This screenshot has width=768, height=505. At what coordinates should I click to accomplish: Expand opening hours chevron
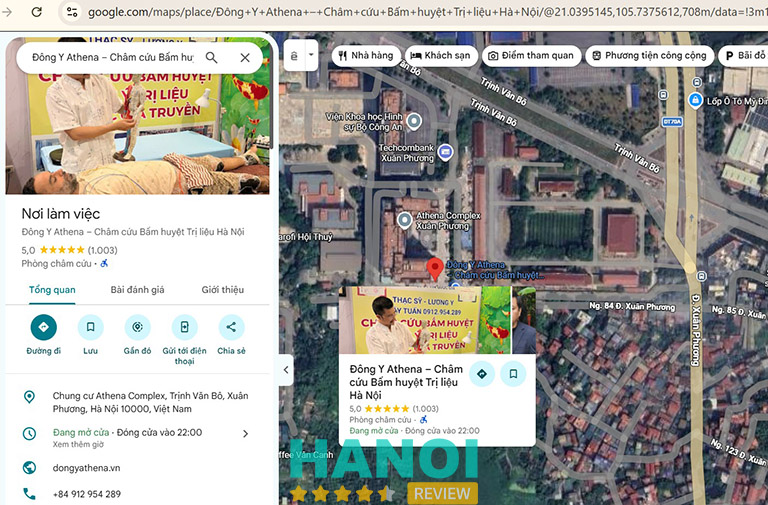[x=245, y=433]
